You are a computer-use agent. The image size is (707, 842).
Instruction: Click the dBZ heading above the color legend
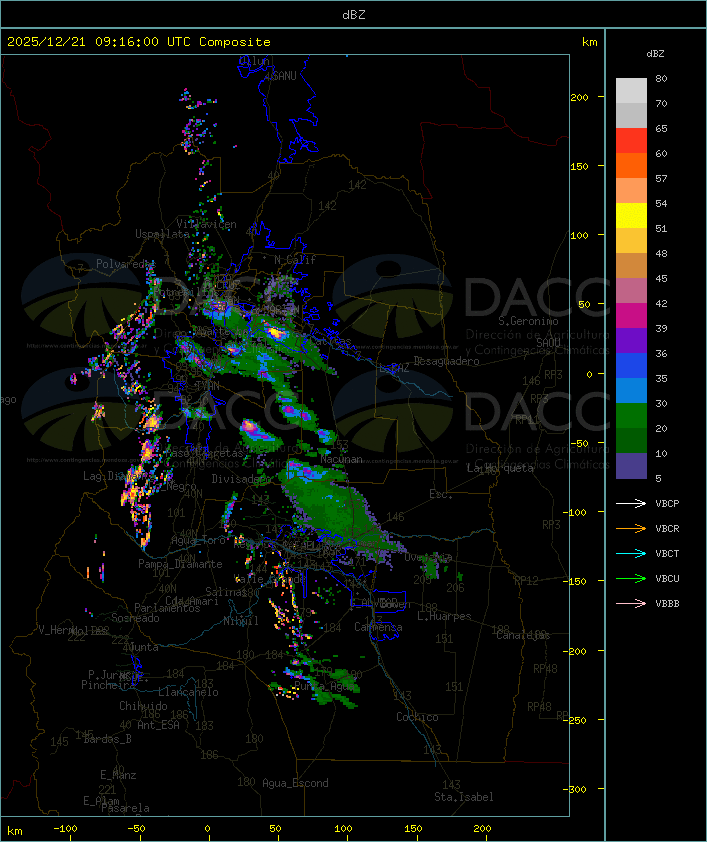pos(655,54)
